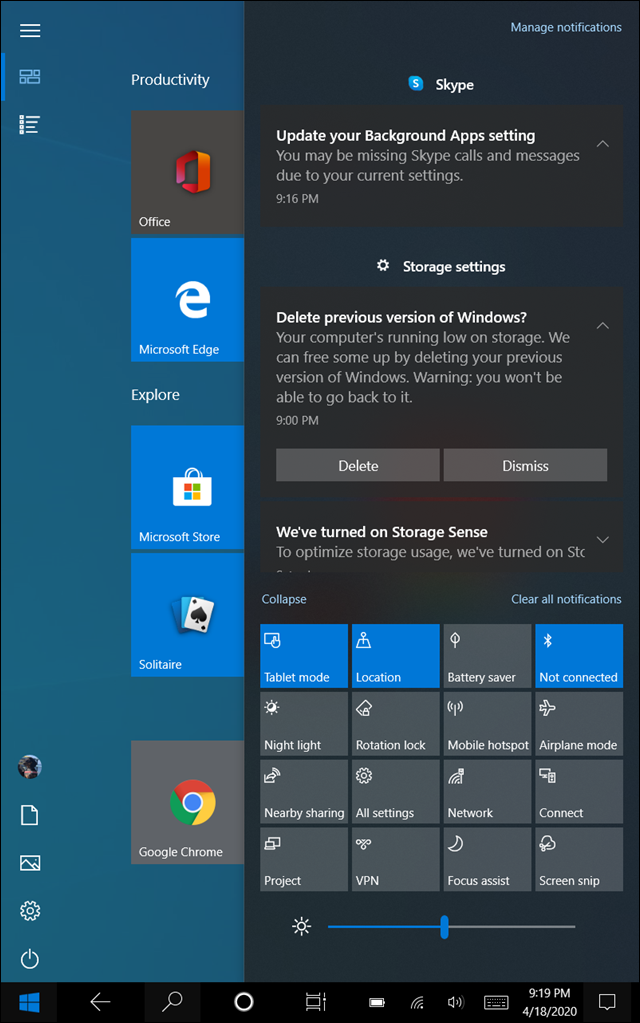Toggle Location quick action
Viewport: 640px width, 1023px height.
pos(395,656)
